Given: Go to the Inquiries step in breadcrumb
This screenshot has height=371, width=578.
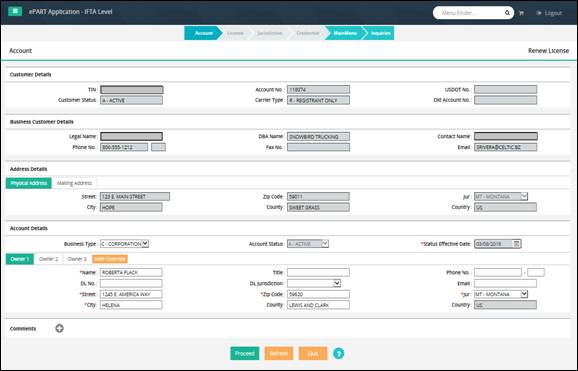Looking at the screenshot, I should pyautogui.click(x=380, y=33).
